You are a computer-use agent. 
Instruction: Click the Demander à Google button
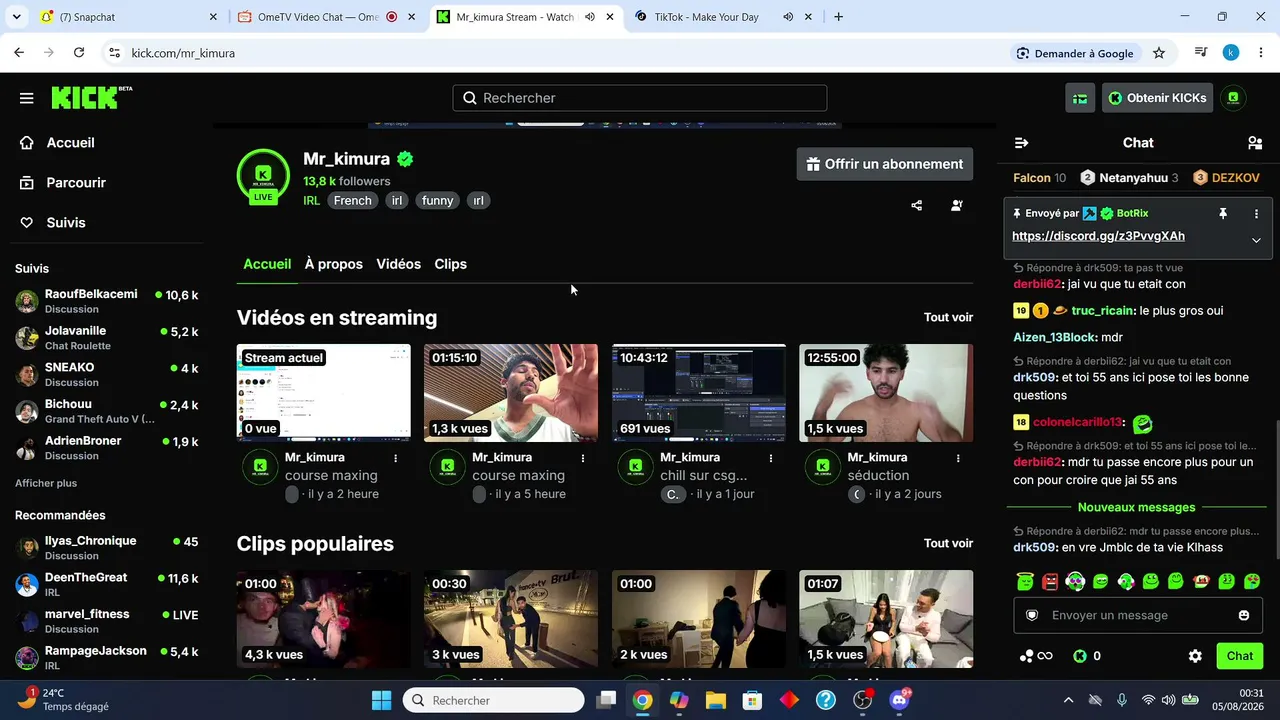click(1075, 53)
